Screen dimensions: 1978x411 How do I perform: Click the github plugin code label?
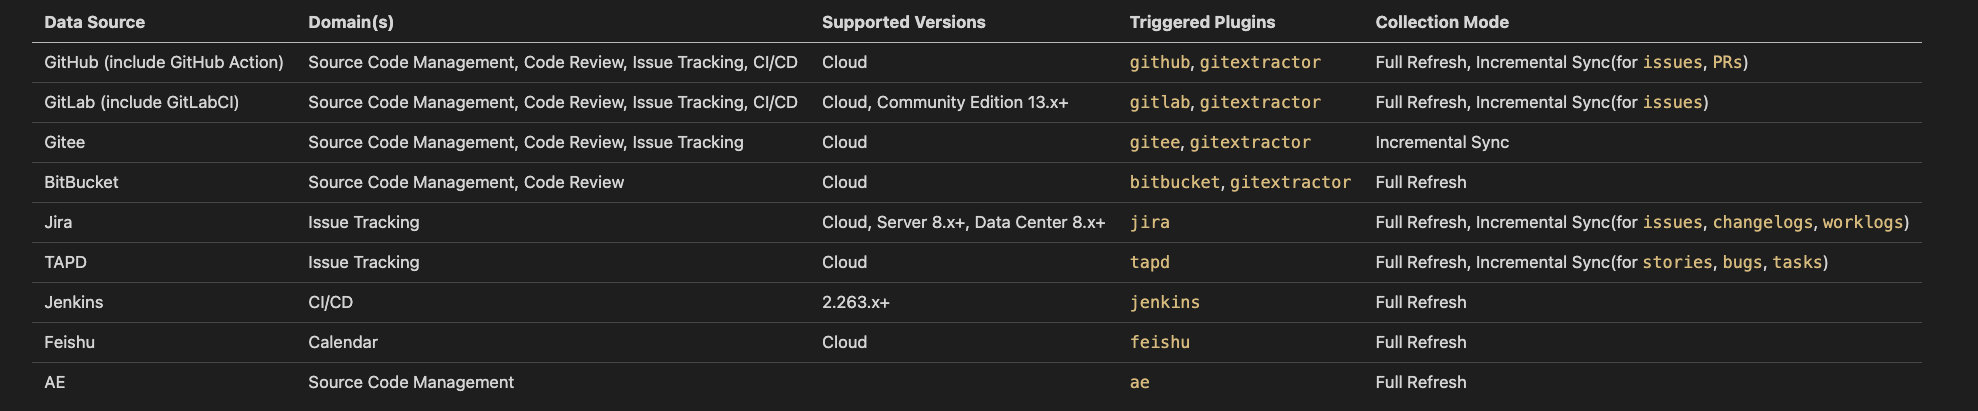1159,62
